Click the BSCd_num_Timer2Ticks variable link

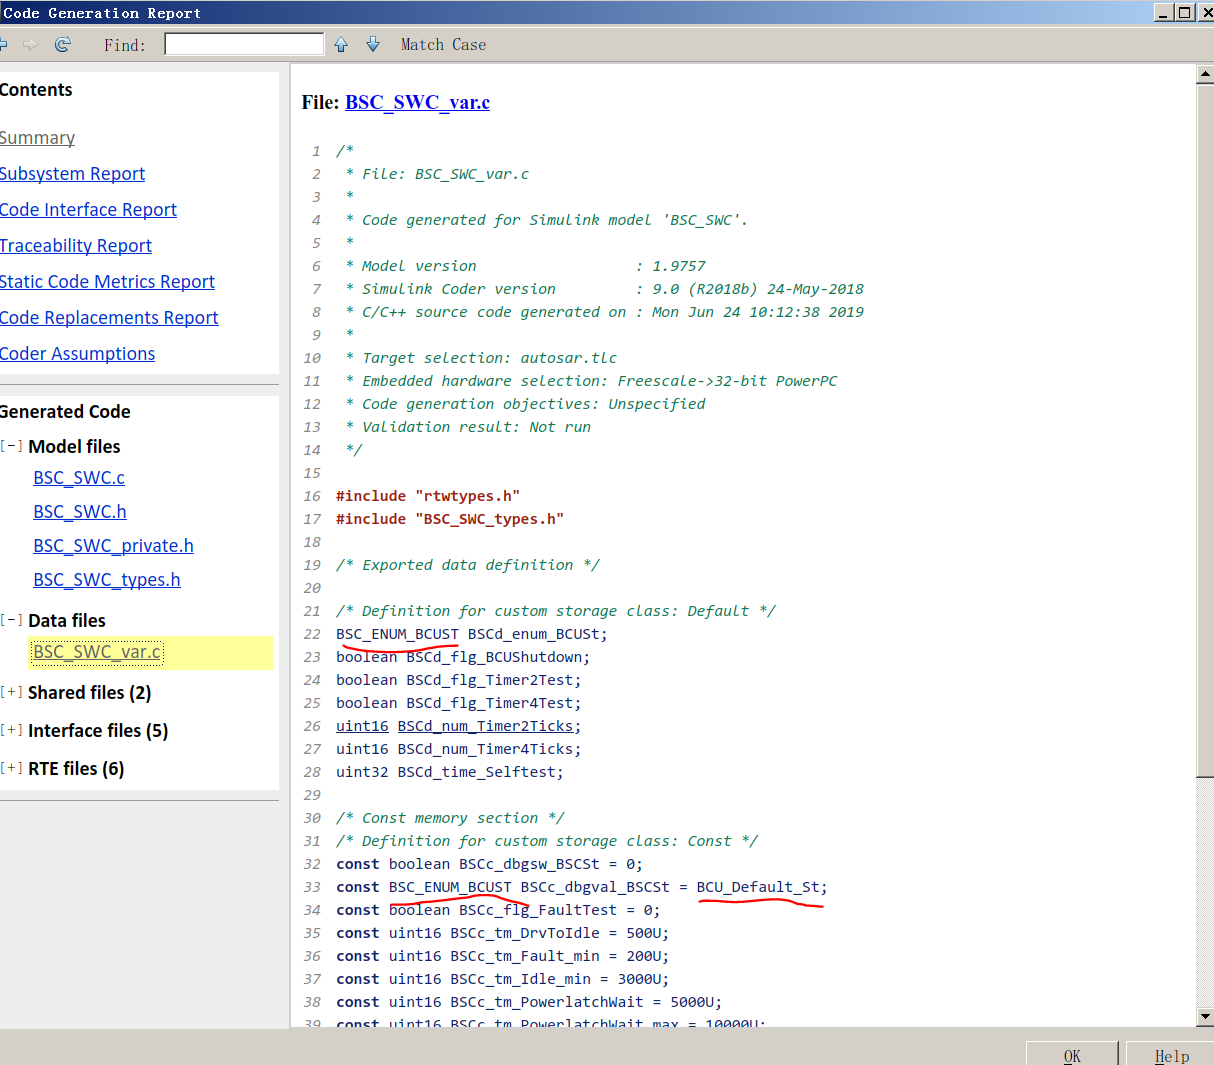[485, 726]
